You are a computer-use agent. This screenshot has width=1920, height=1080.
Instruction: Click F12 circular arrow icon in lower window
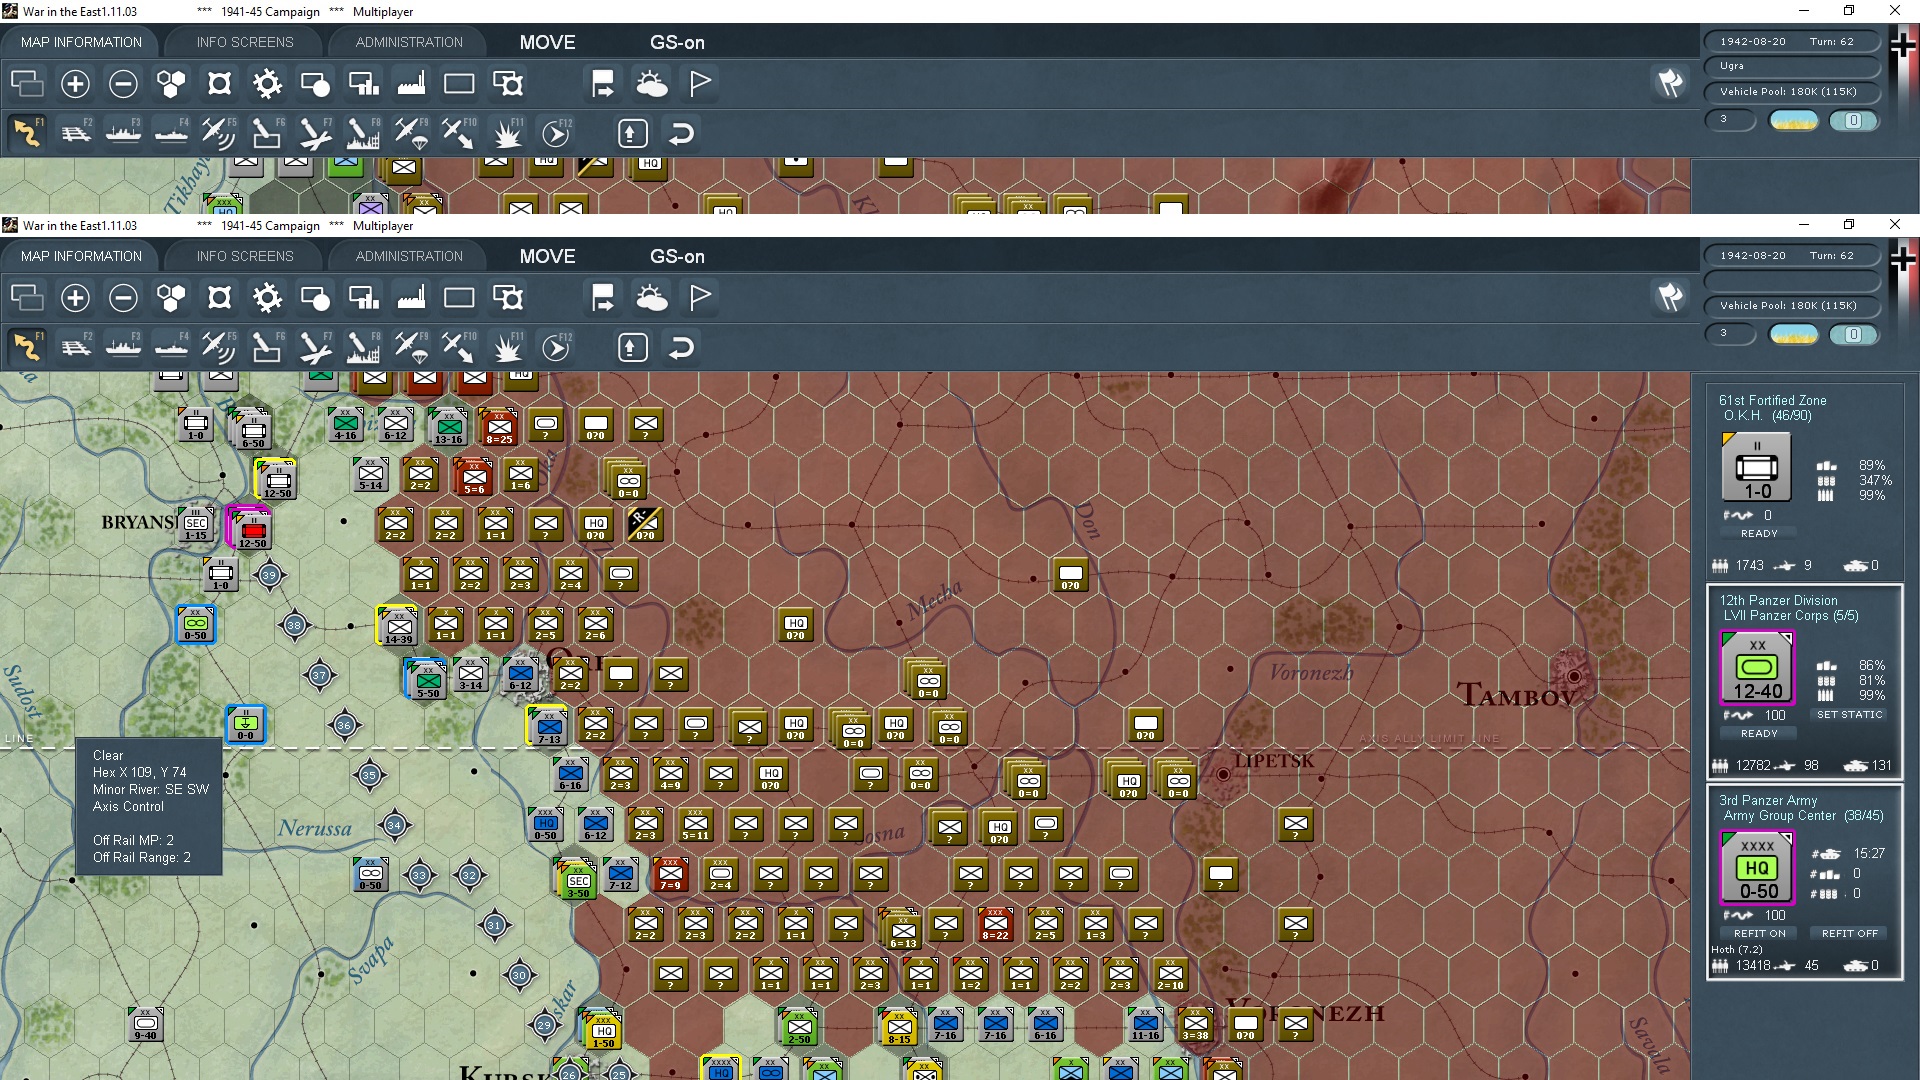click(556, 348)
